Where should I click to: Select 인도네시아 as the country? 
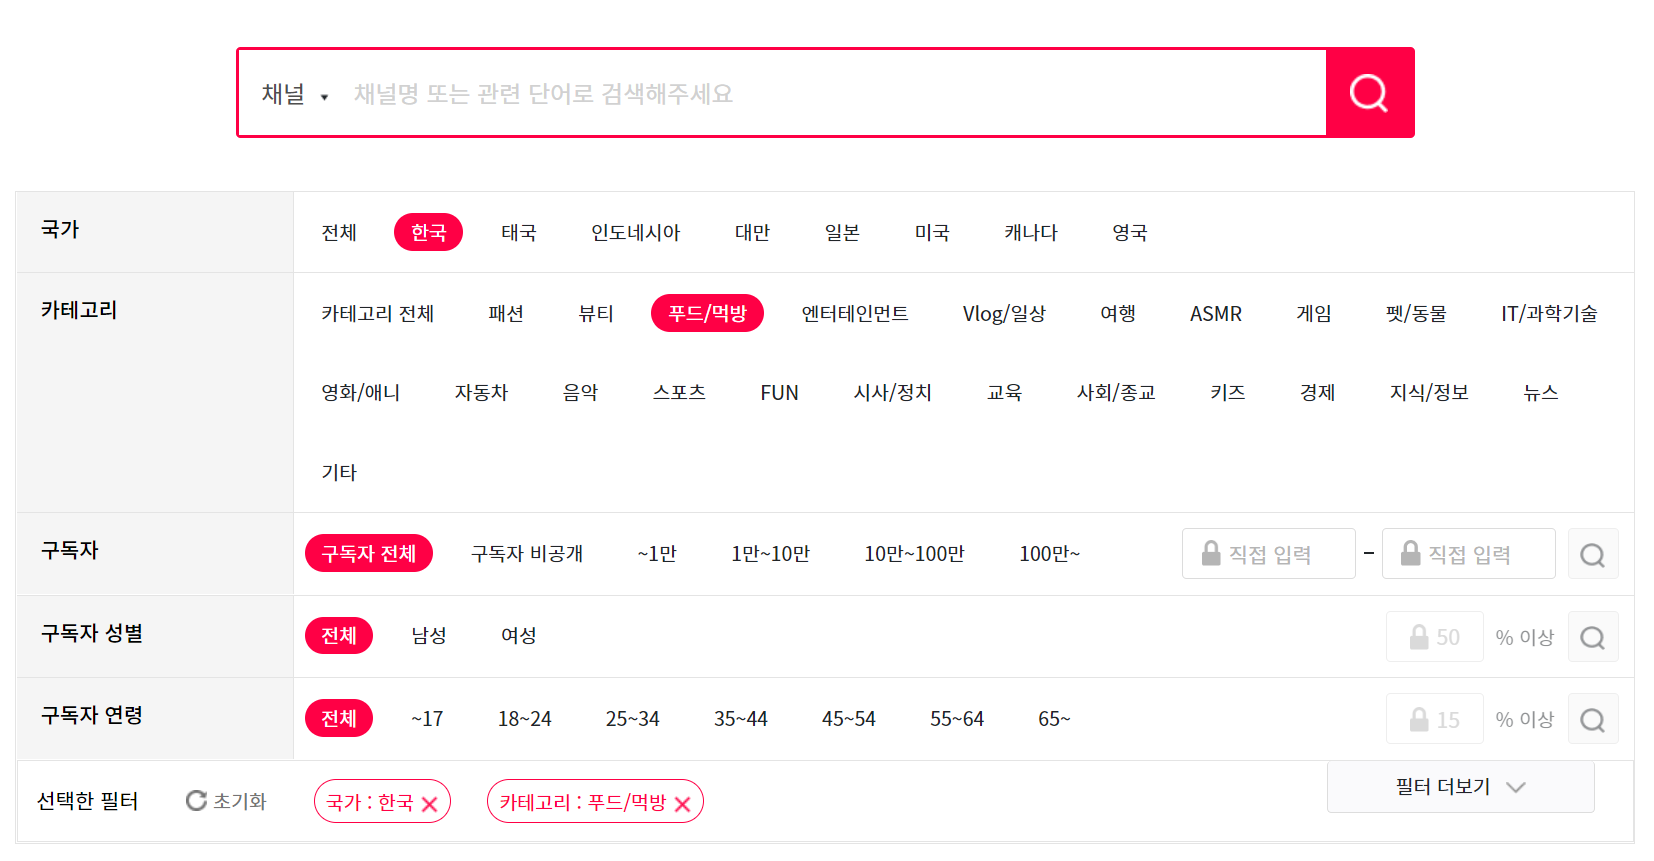[635, 232]
